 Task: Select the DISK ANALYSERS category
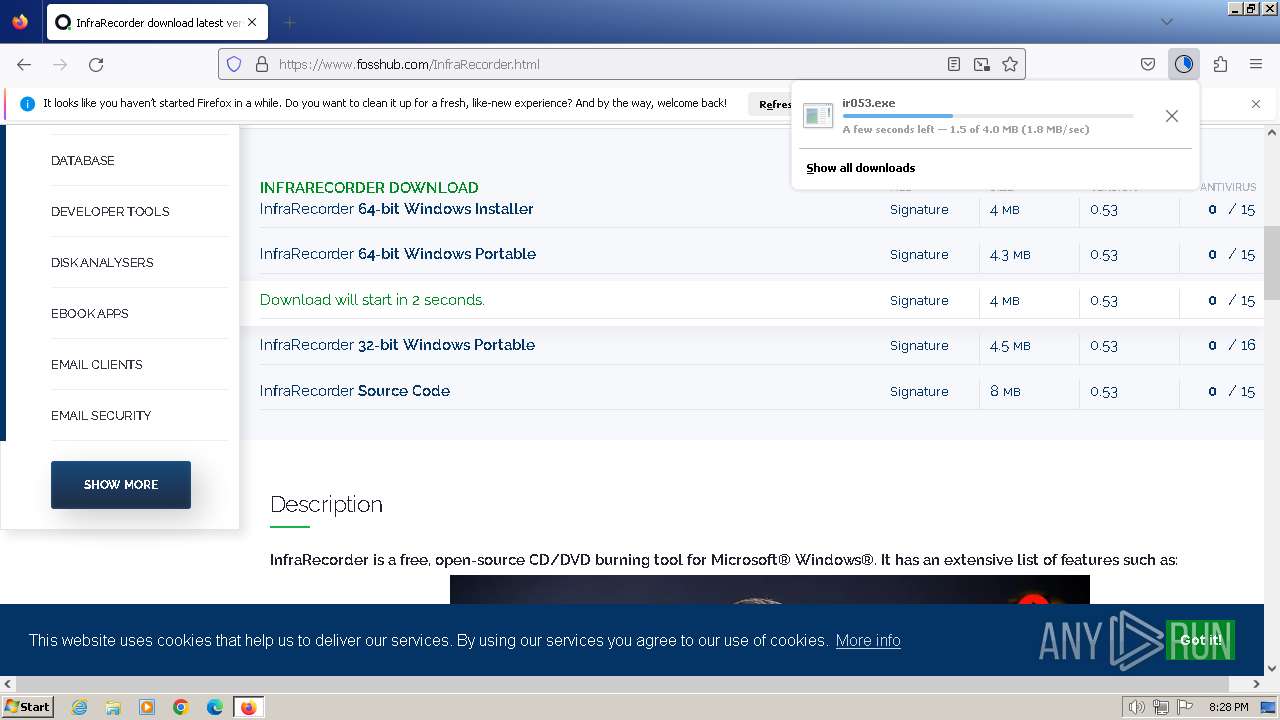(x=102, y=262)
